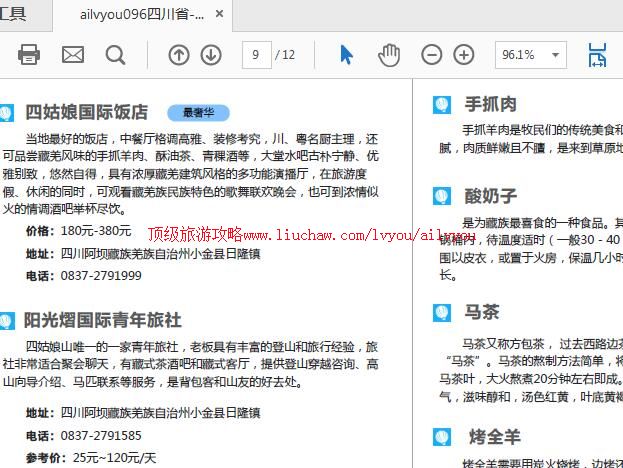This screenshot has width=623, height=468.
Task: Switch to the 工具 tab
Action: pyautogui.click(x=14, y=15)
